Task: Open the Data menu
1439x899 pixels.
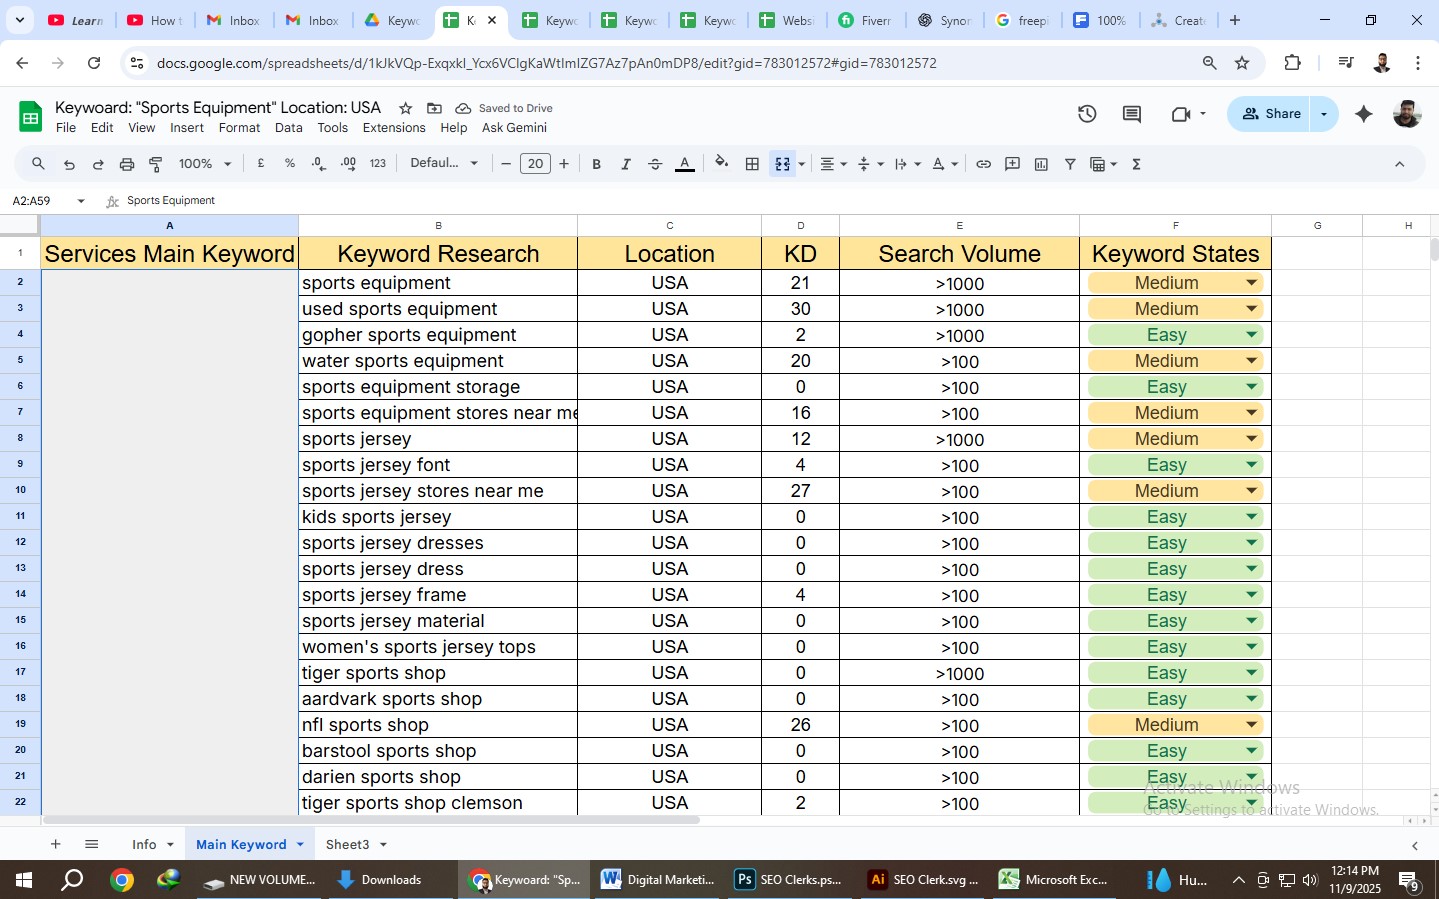Action: click(x=288, y=127)
